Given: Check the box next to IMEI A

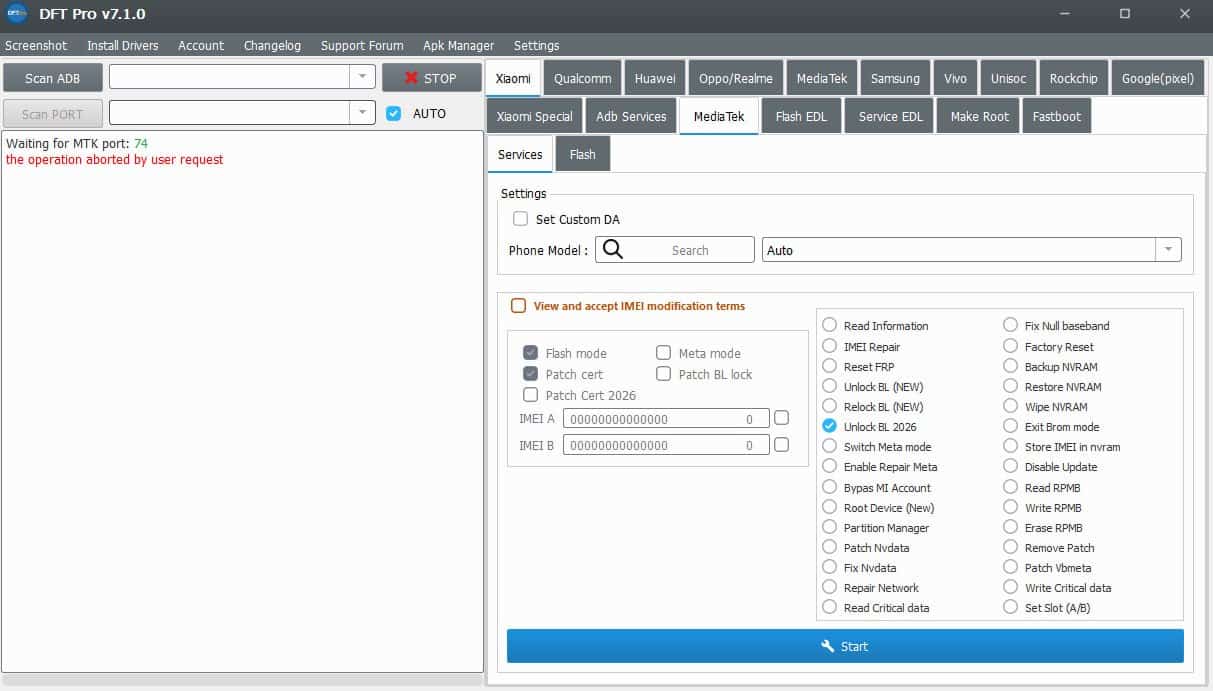Looking at the screenshot, I should point(781,418).
